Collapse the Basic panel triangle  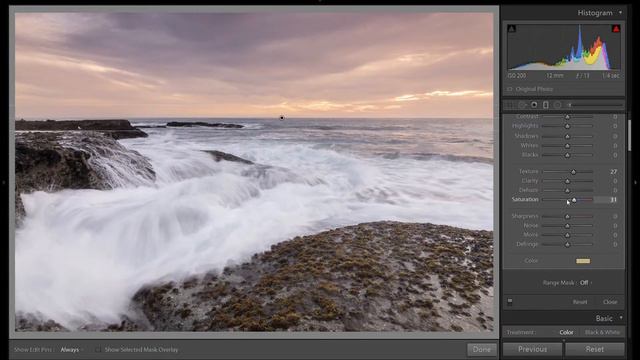pos(621,318)
